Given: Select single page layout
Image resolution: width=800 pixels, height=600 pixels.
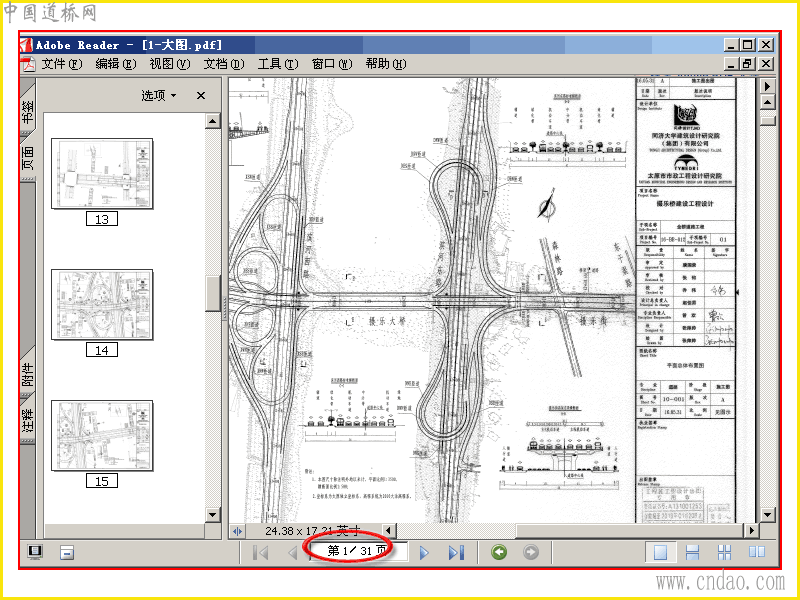Looking at the screenshot, I should (x=660, y=553).
